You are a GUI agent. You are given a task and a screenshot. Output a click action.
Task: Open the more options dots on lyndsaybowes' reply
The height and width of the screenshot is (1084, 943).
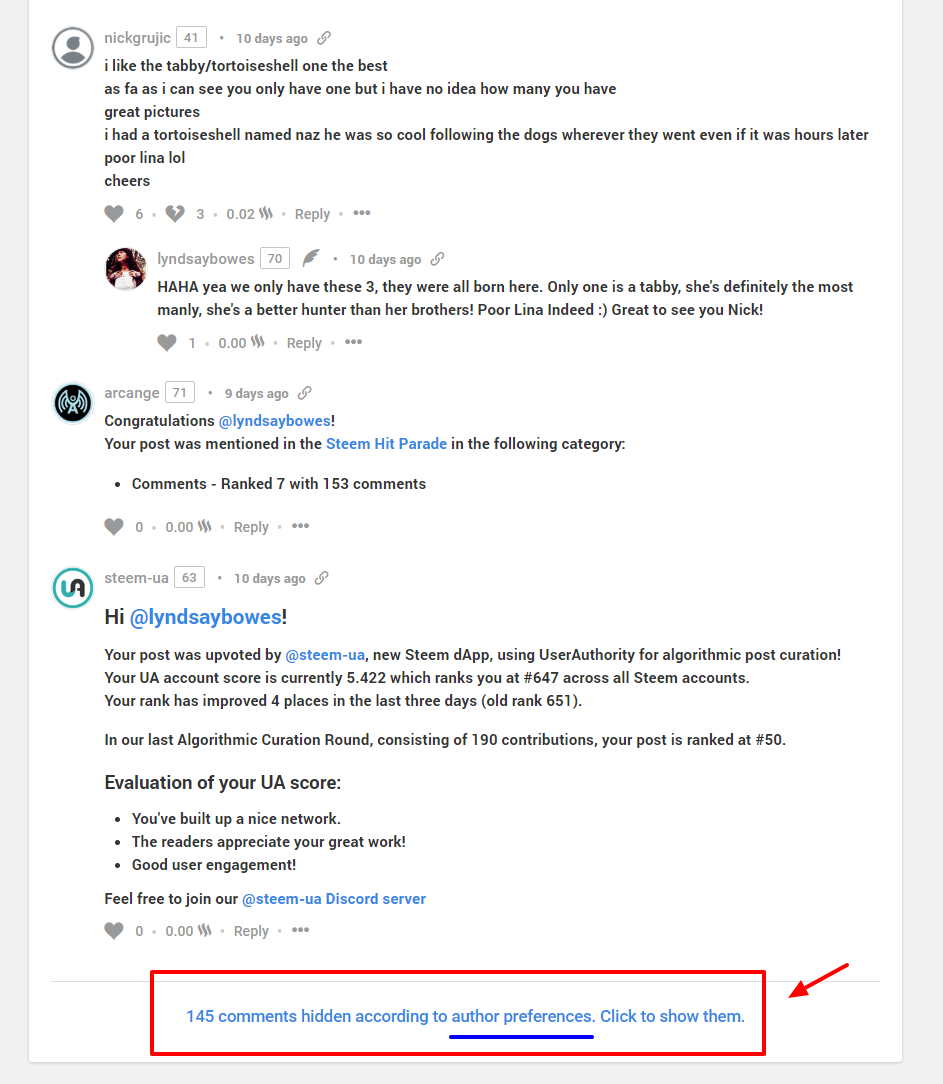(353, 342)
